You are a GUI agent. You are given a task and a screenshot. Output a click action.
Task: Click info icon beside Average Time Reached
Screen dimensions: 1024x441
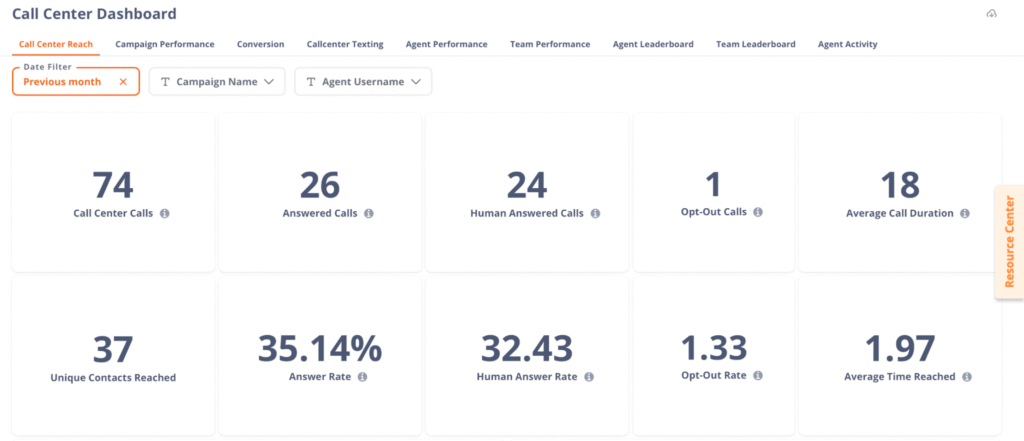967,377
